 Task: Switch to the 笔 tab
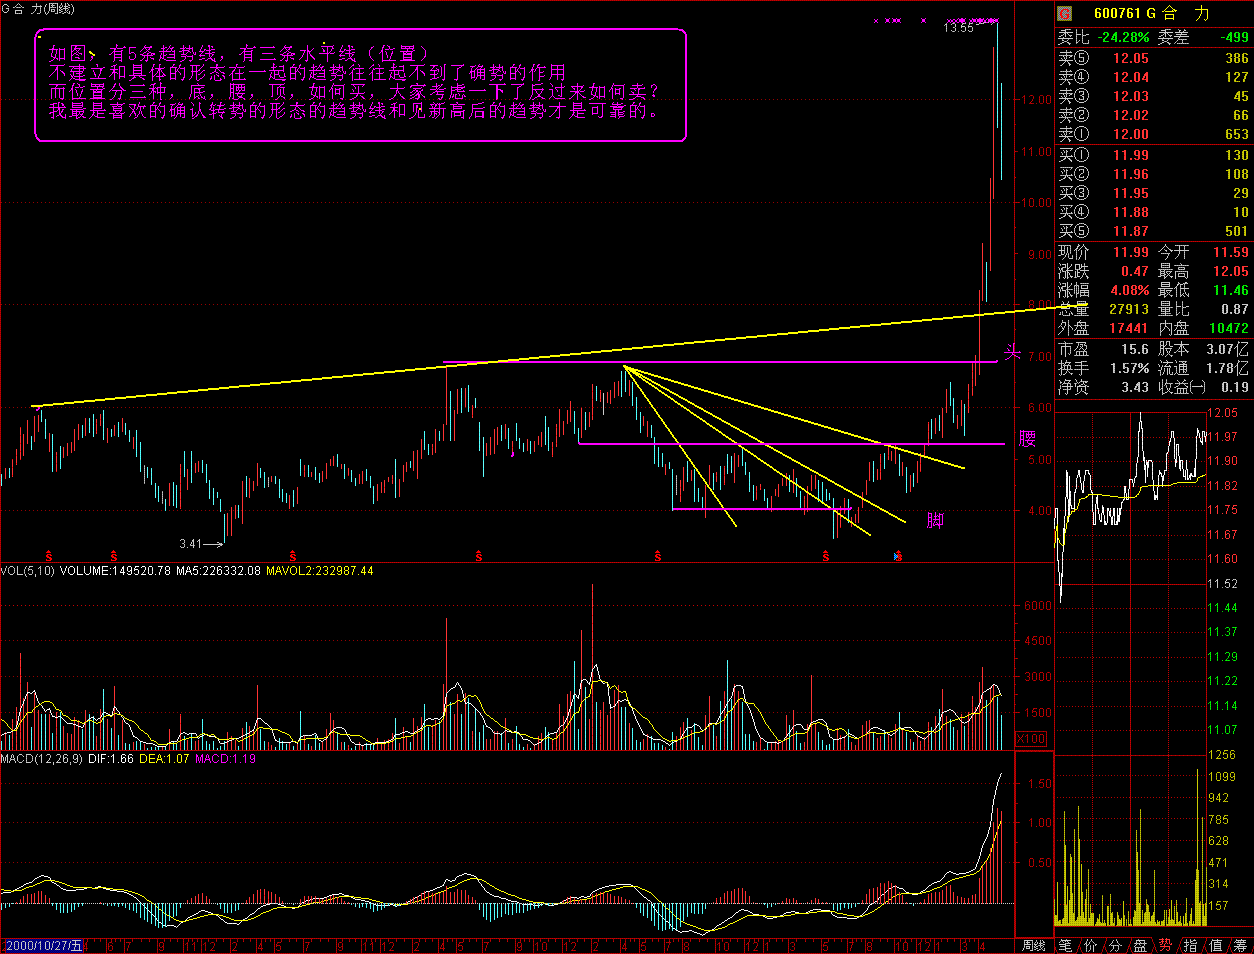[x=1066, y=945]
